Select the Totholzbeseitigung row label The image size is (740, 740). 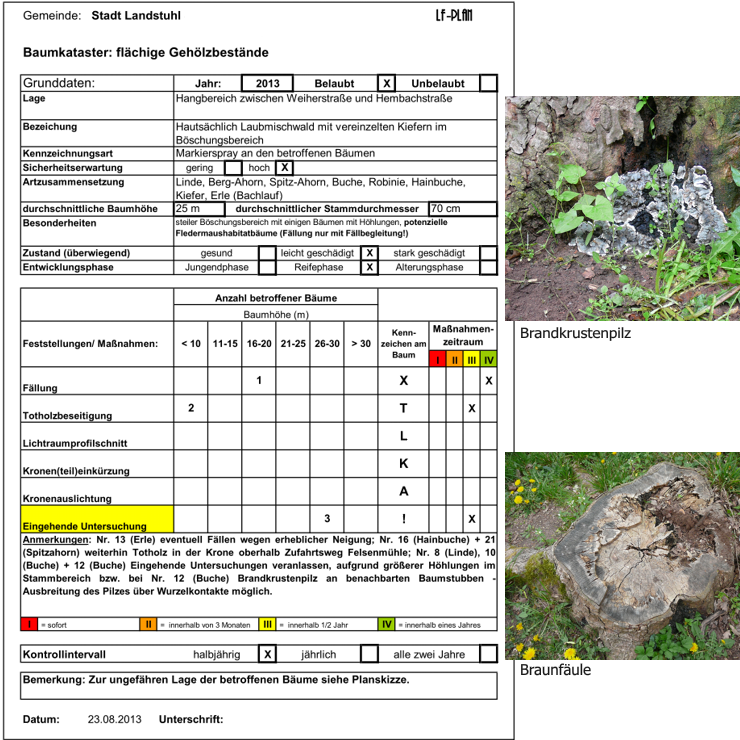click(67, 416)
